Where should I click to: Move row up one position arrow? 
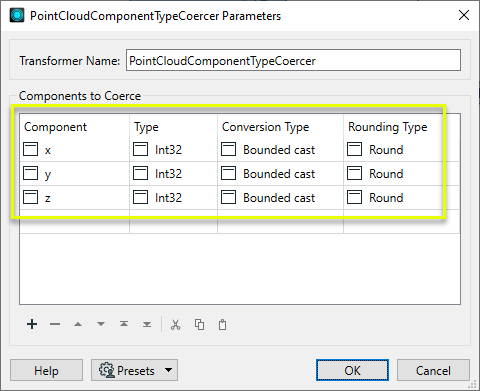[x=78, y=324]
